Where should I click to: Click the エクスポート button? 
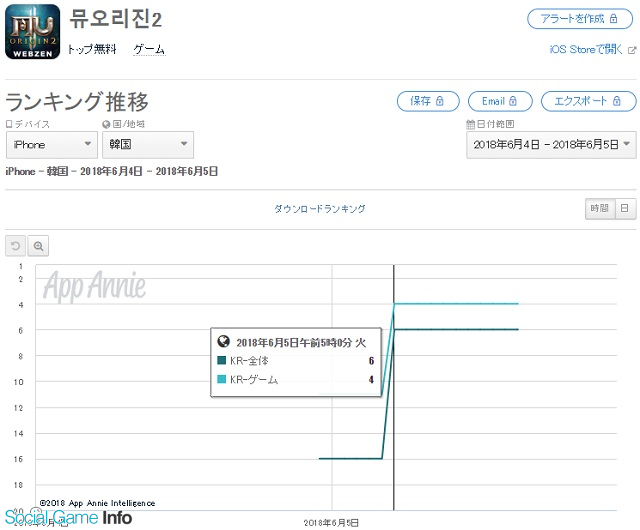pyautogui.click(x=588, y=101)
